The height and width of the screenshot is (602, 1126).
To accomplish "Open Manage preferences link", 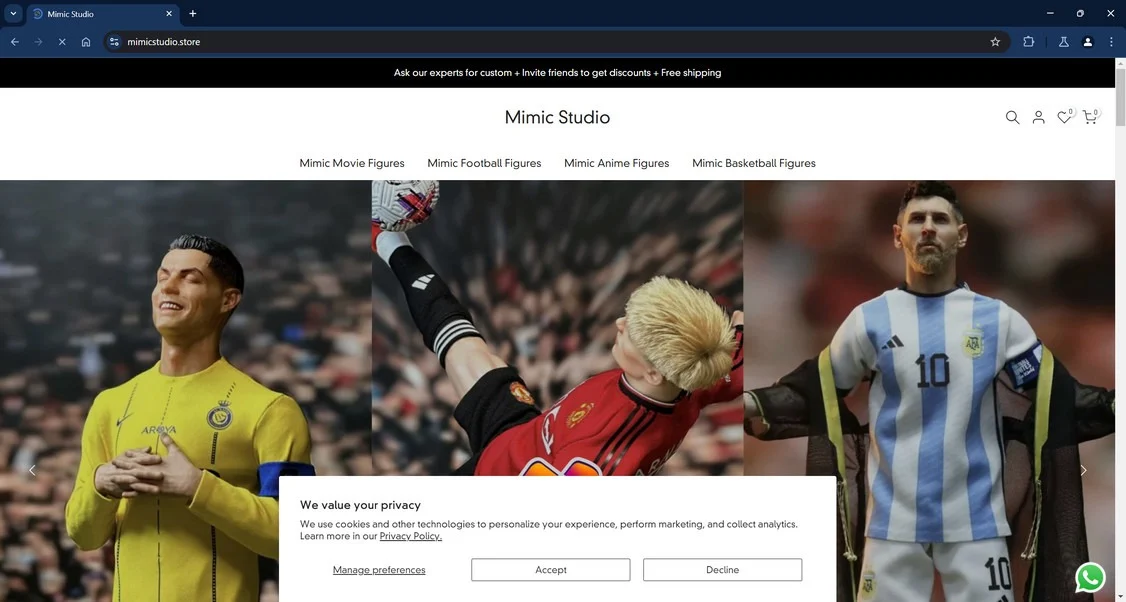I will pos(379,570).
